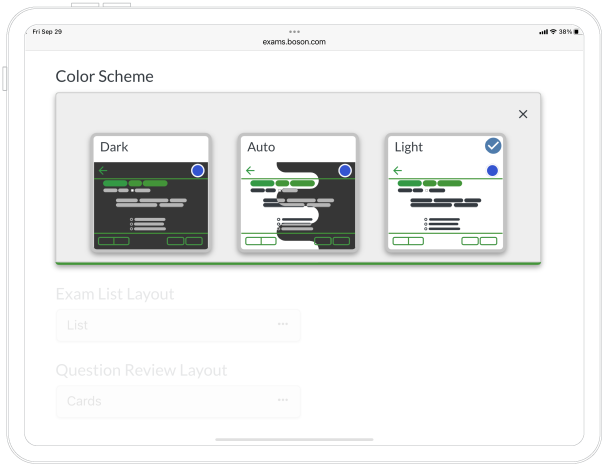Click the green back arrow in Auto preview
This screenshot has height=465, width=605.
click(x=250, y=171)
